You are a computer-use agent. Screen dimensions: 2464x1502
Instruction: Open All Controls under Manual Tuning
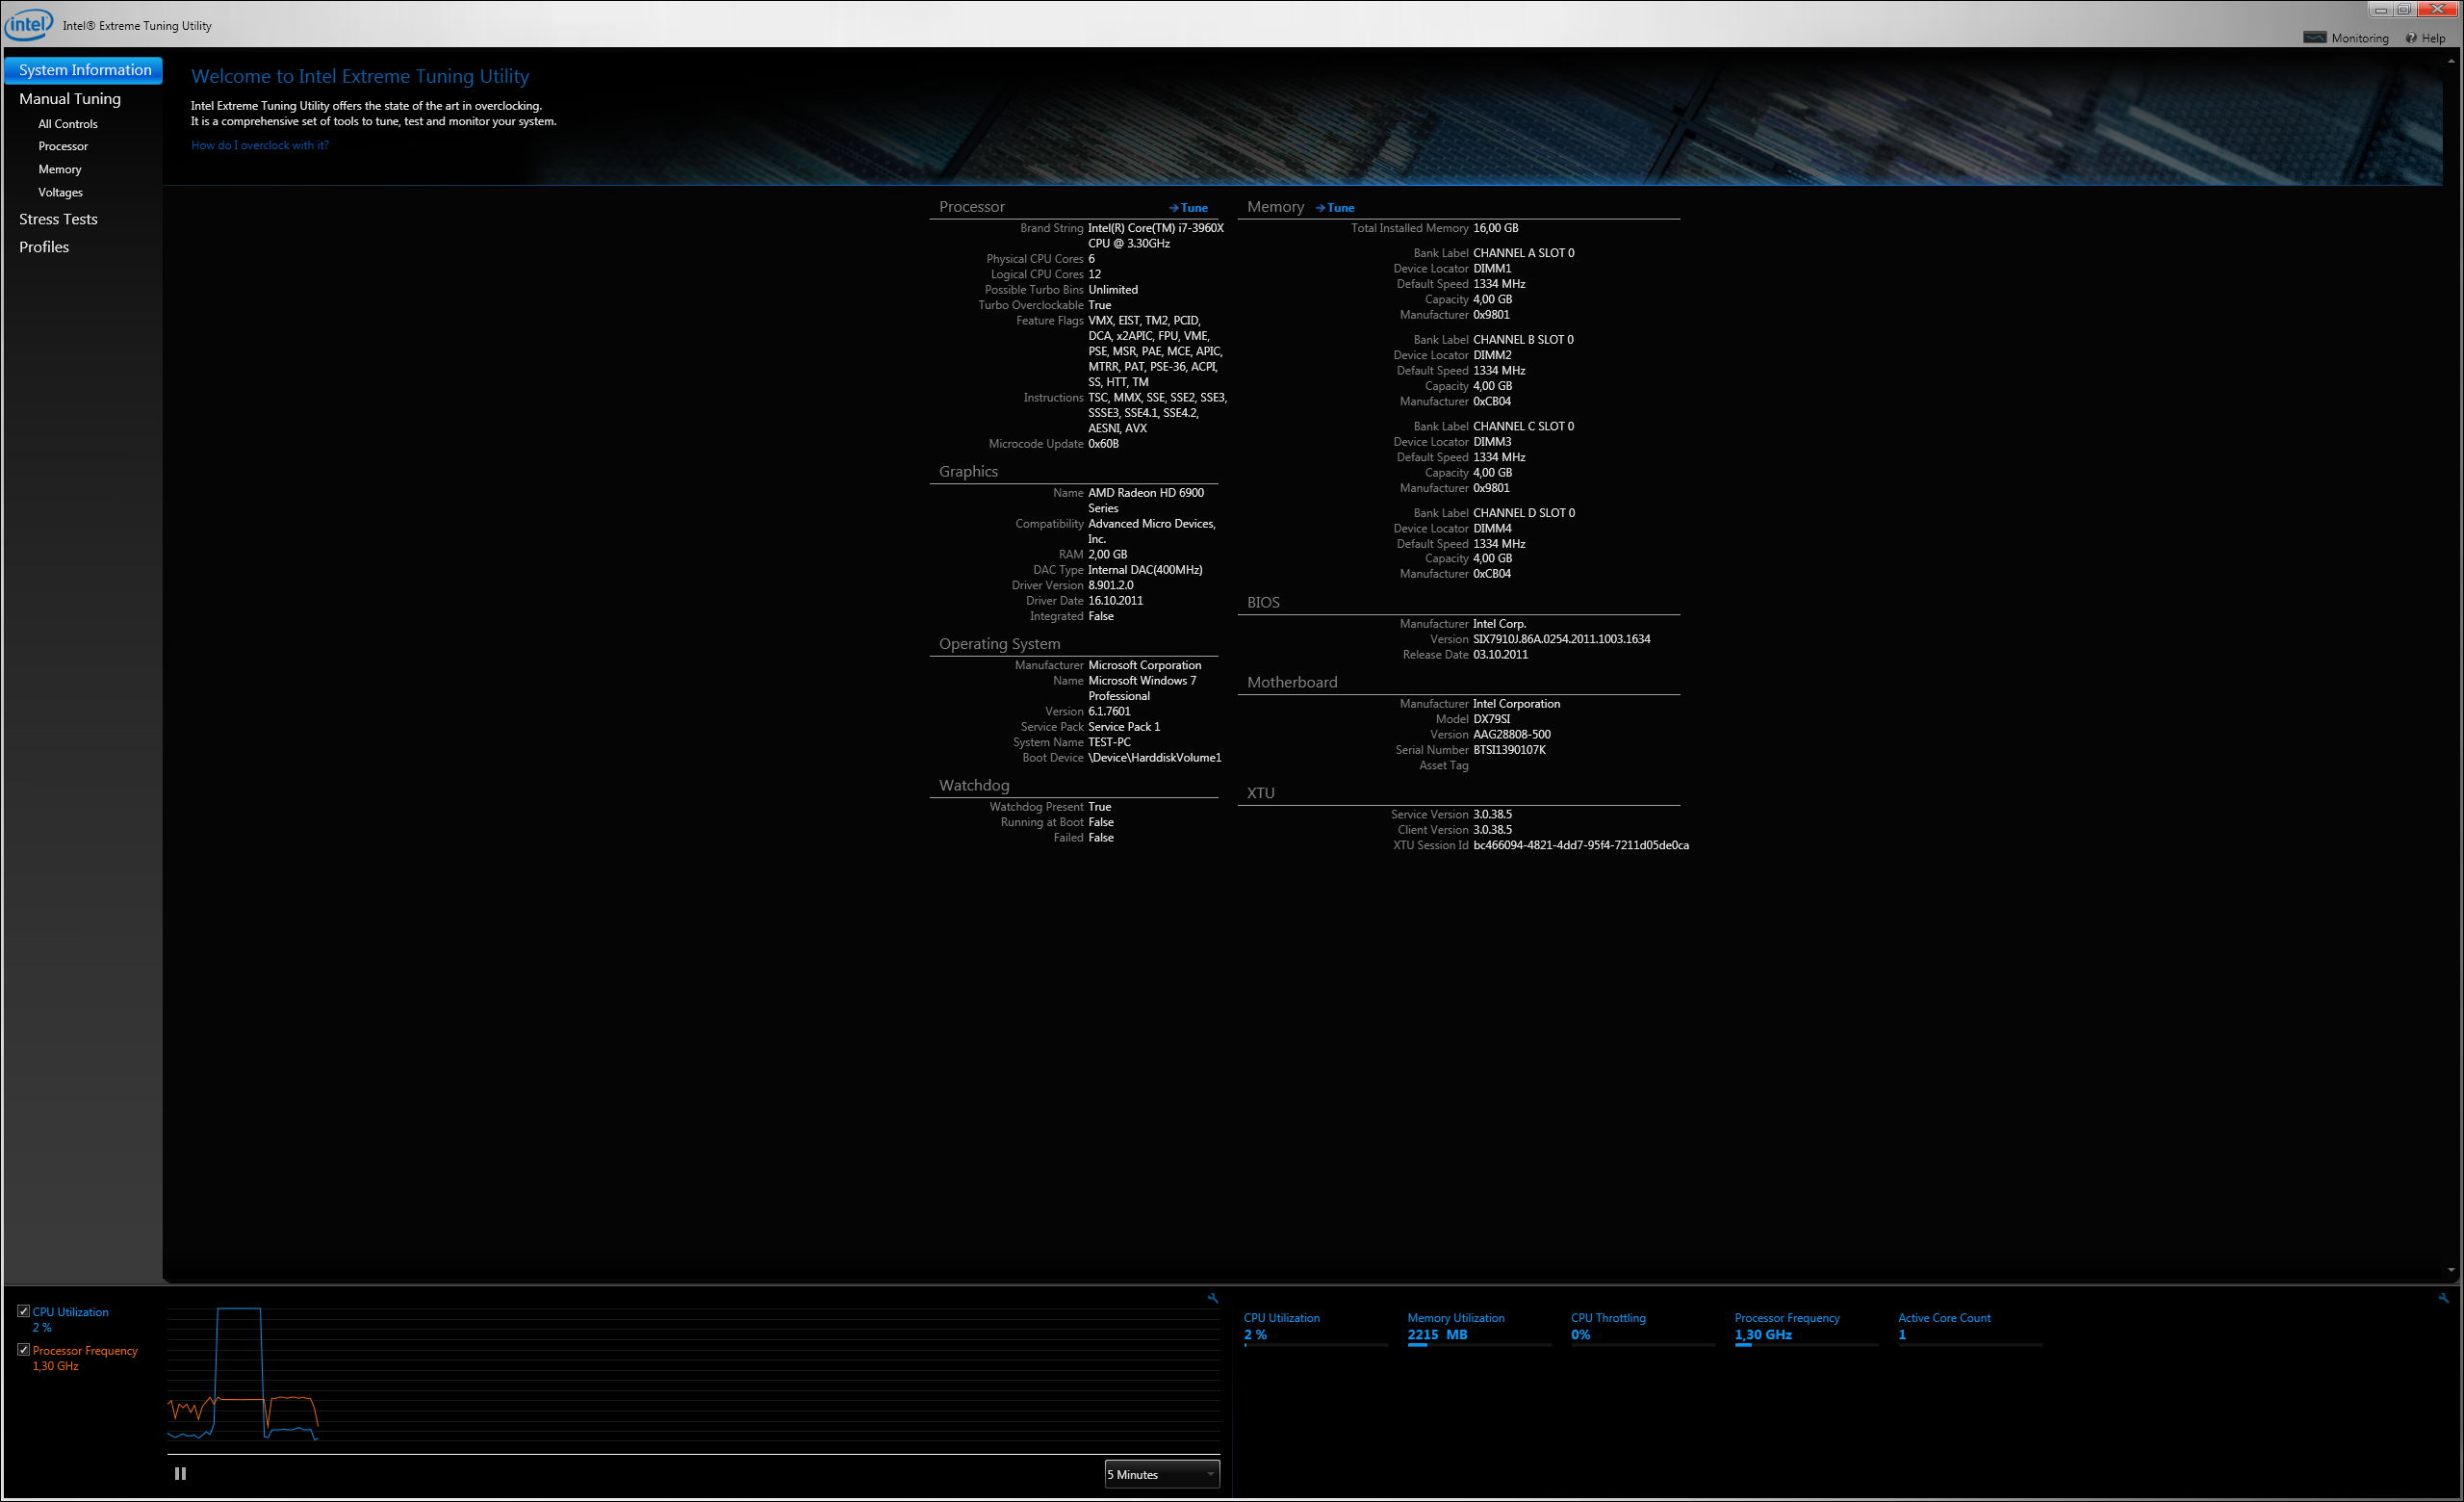[x=68, y=124]
